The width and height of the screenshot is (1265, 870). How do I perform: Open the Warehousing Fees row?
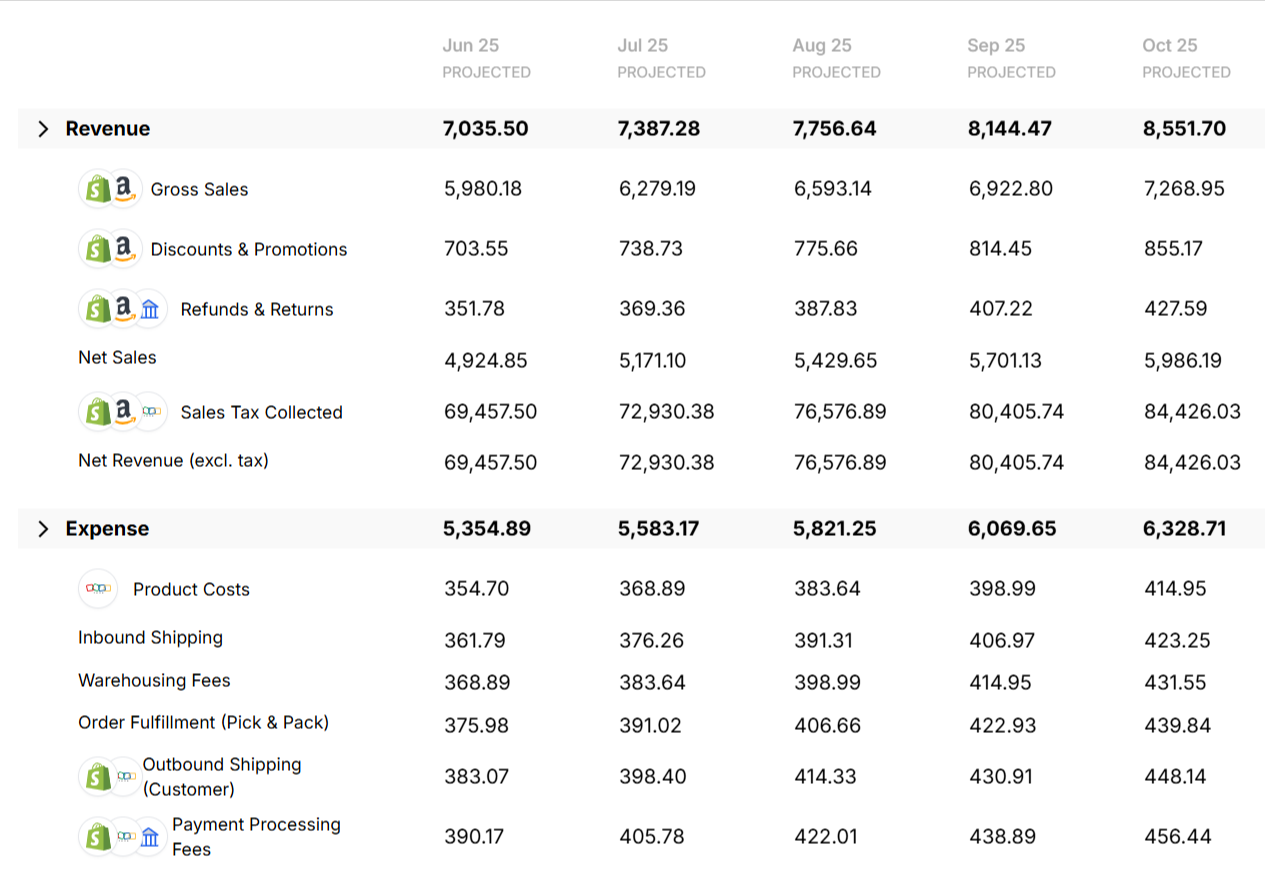pos(154,681)
